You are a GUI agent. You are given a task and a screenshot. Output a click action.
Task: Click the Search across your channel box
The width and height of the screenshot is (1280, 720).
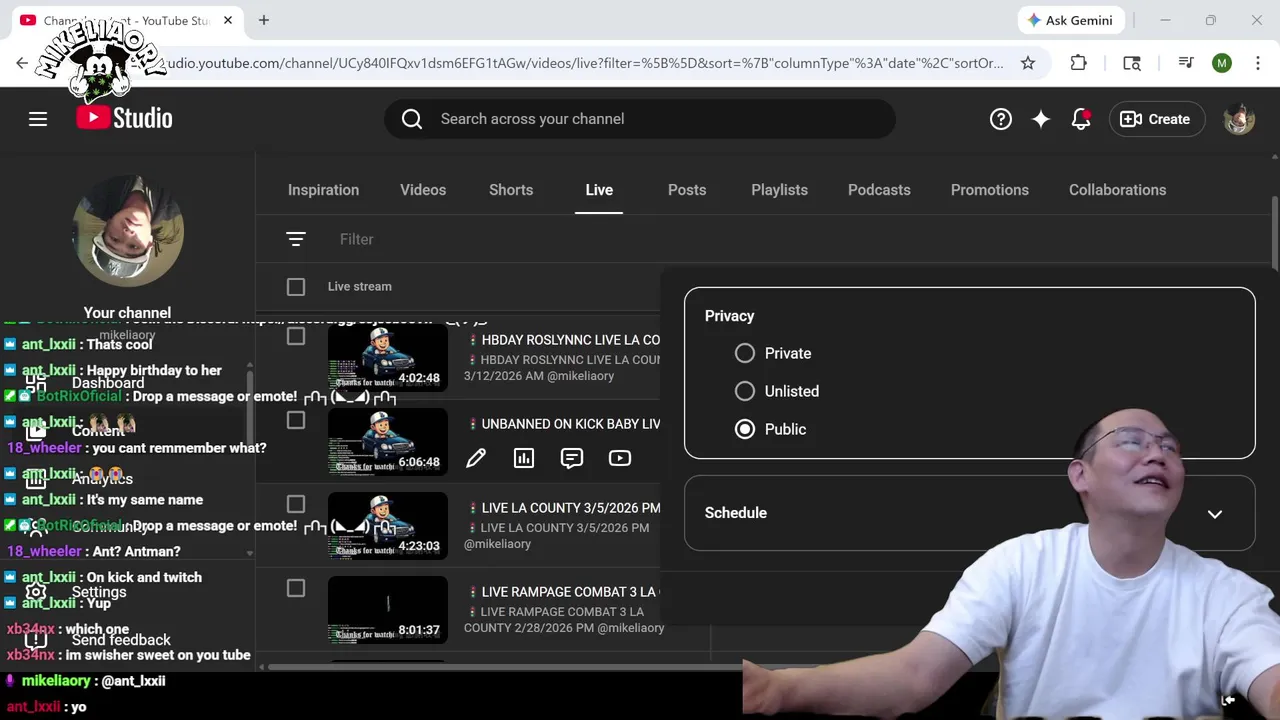pyautogui.click(x=640, y=119)
